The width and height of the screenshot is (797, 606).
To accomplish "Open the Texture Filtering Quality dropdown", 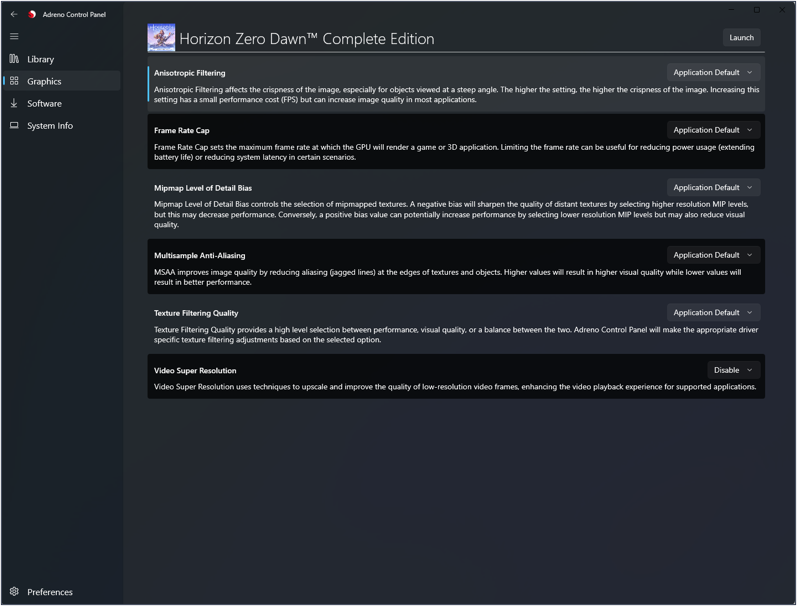I will [x=713, y=313].
